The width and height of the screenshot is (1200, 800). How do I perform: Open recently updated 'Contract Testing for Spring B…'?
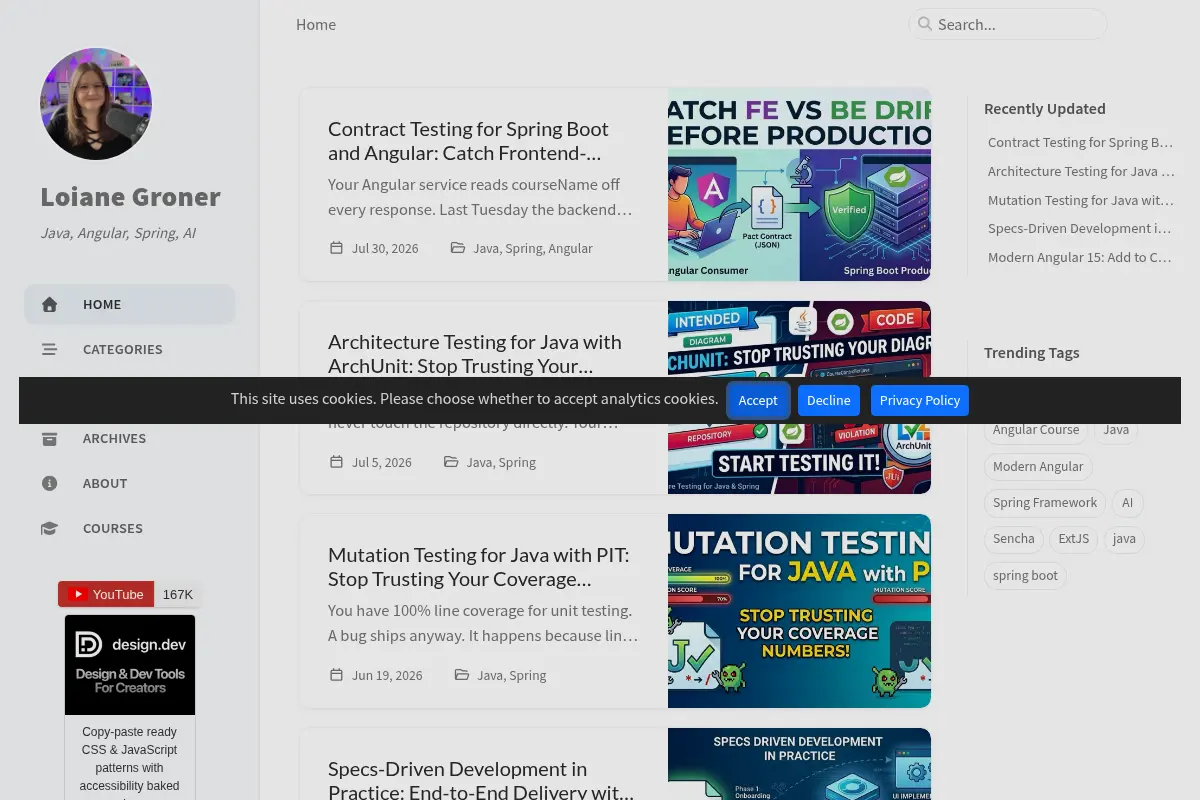1081,142
